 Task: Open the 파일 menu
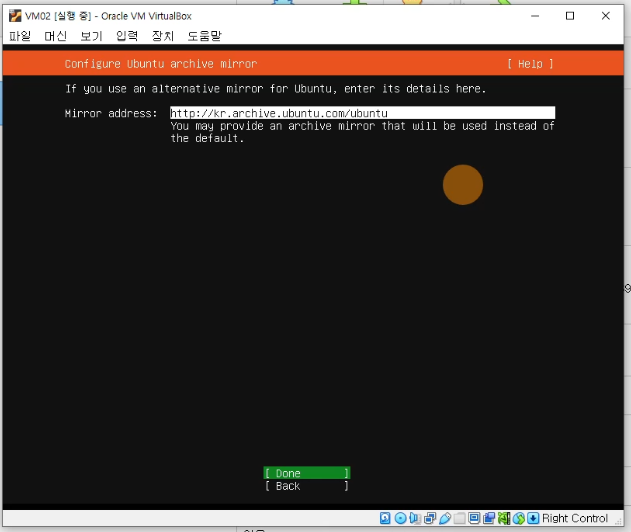tap(20, 36)
